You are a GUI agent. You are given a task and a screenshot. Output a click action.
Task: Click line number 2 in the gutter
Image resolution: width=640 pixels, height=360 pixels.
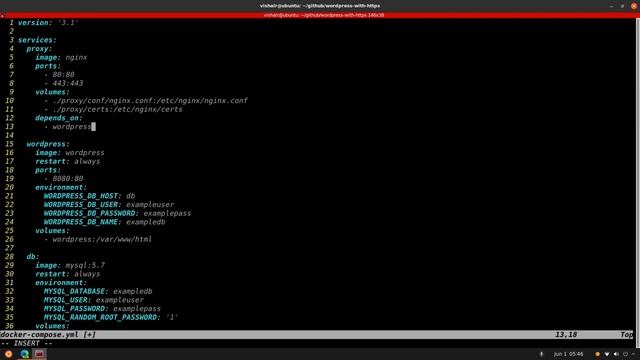click(x=11, y=31)
